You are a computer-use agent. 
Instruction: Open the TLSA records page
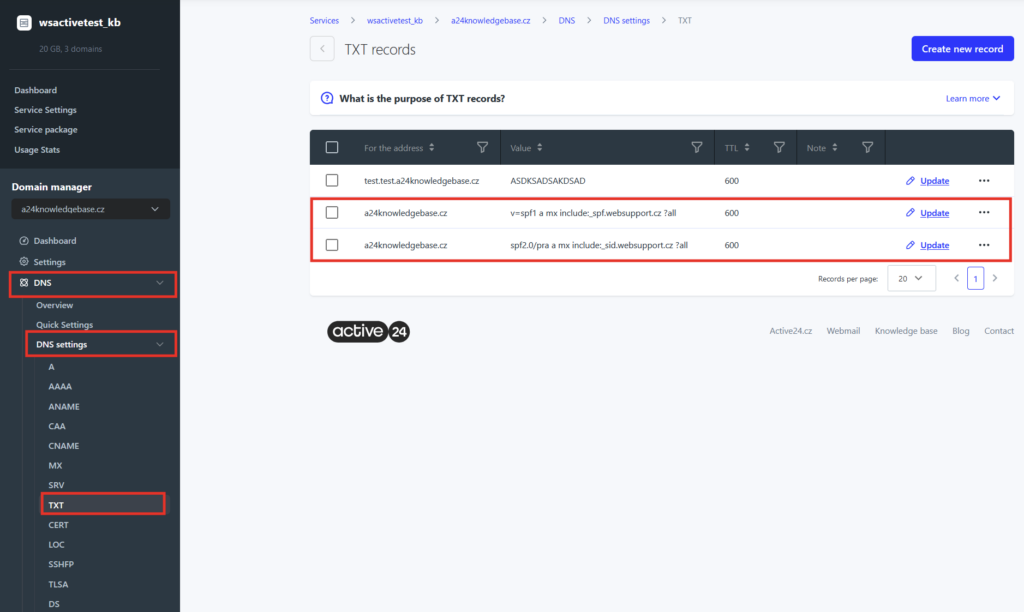click(x=58, y=585)
